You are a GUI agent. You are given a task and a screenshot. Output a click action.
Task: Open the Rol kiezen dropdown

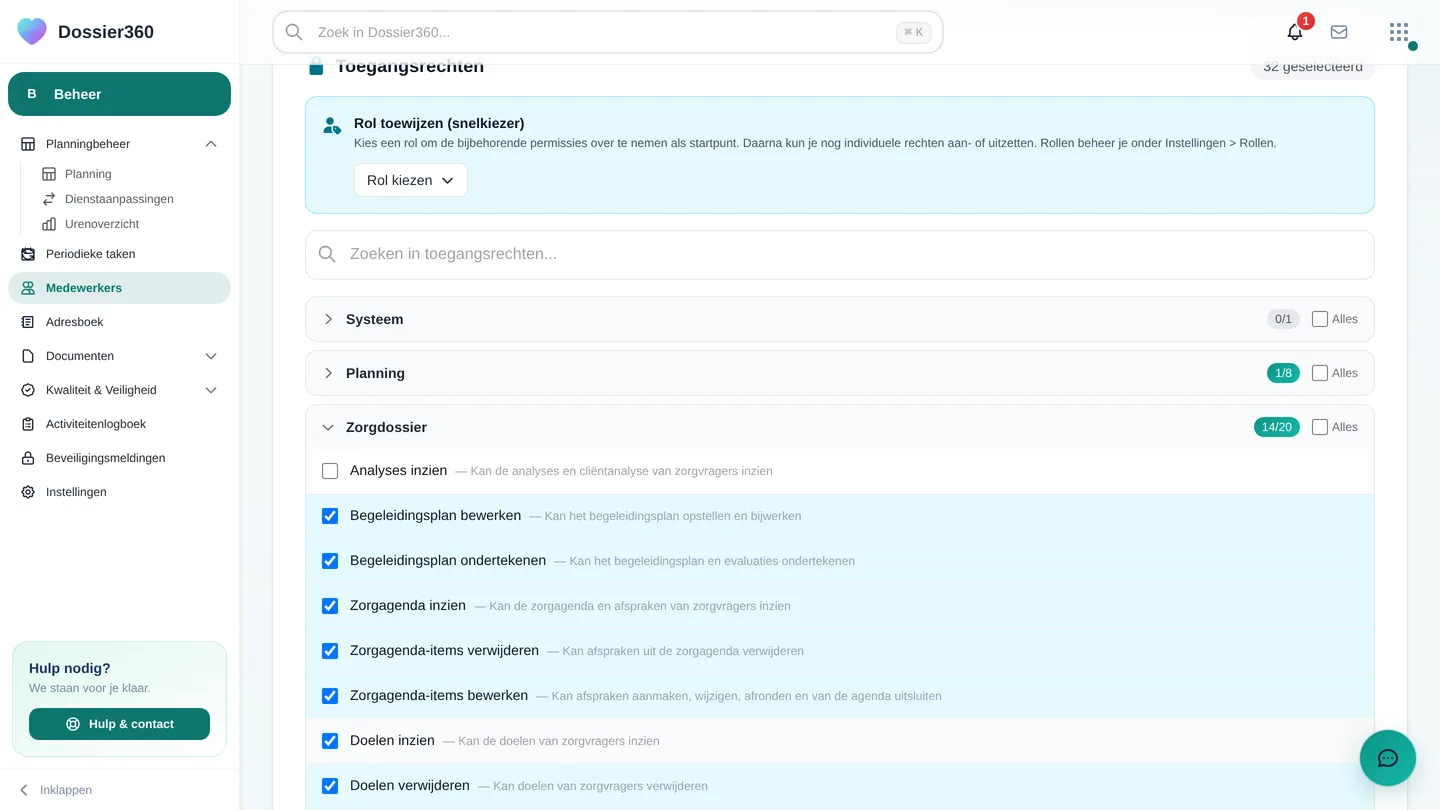(411, 180)
